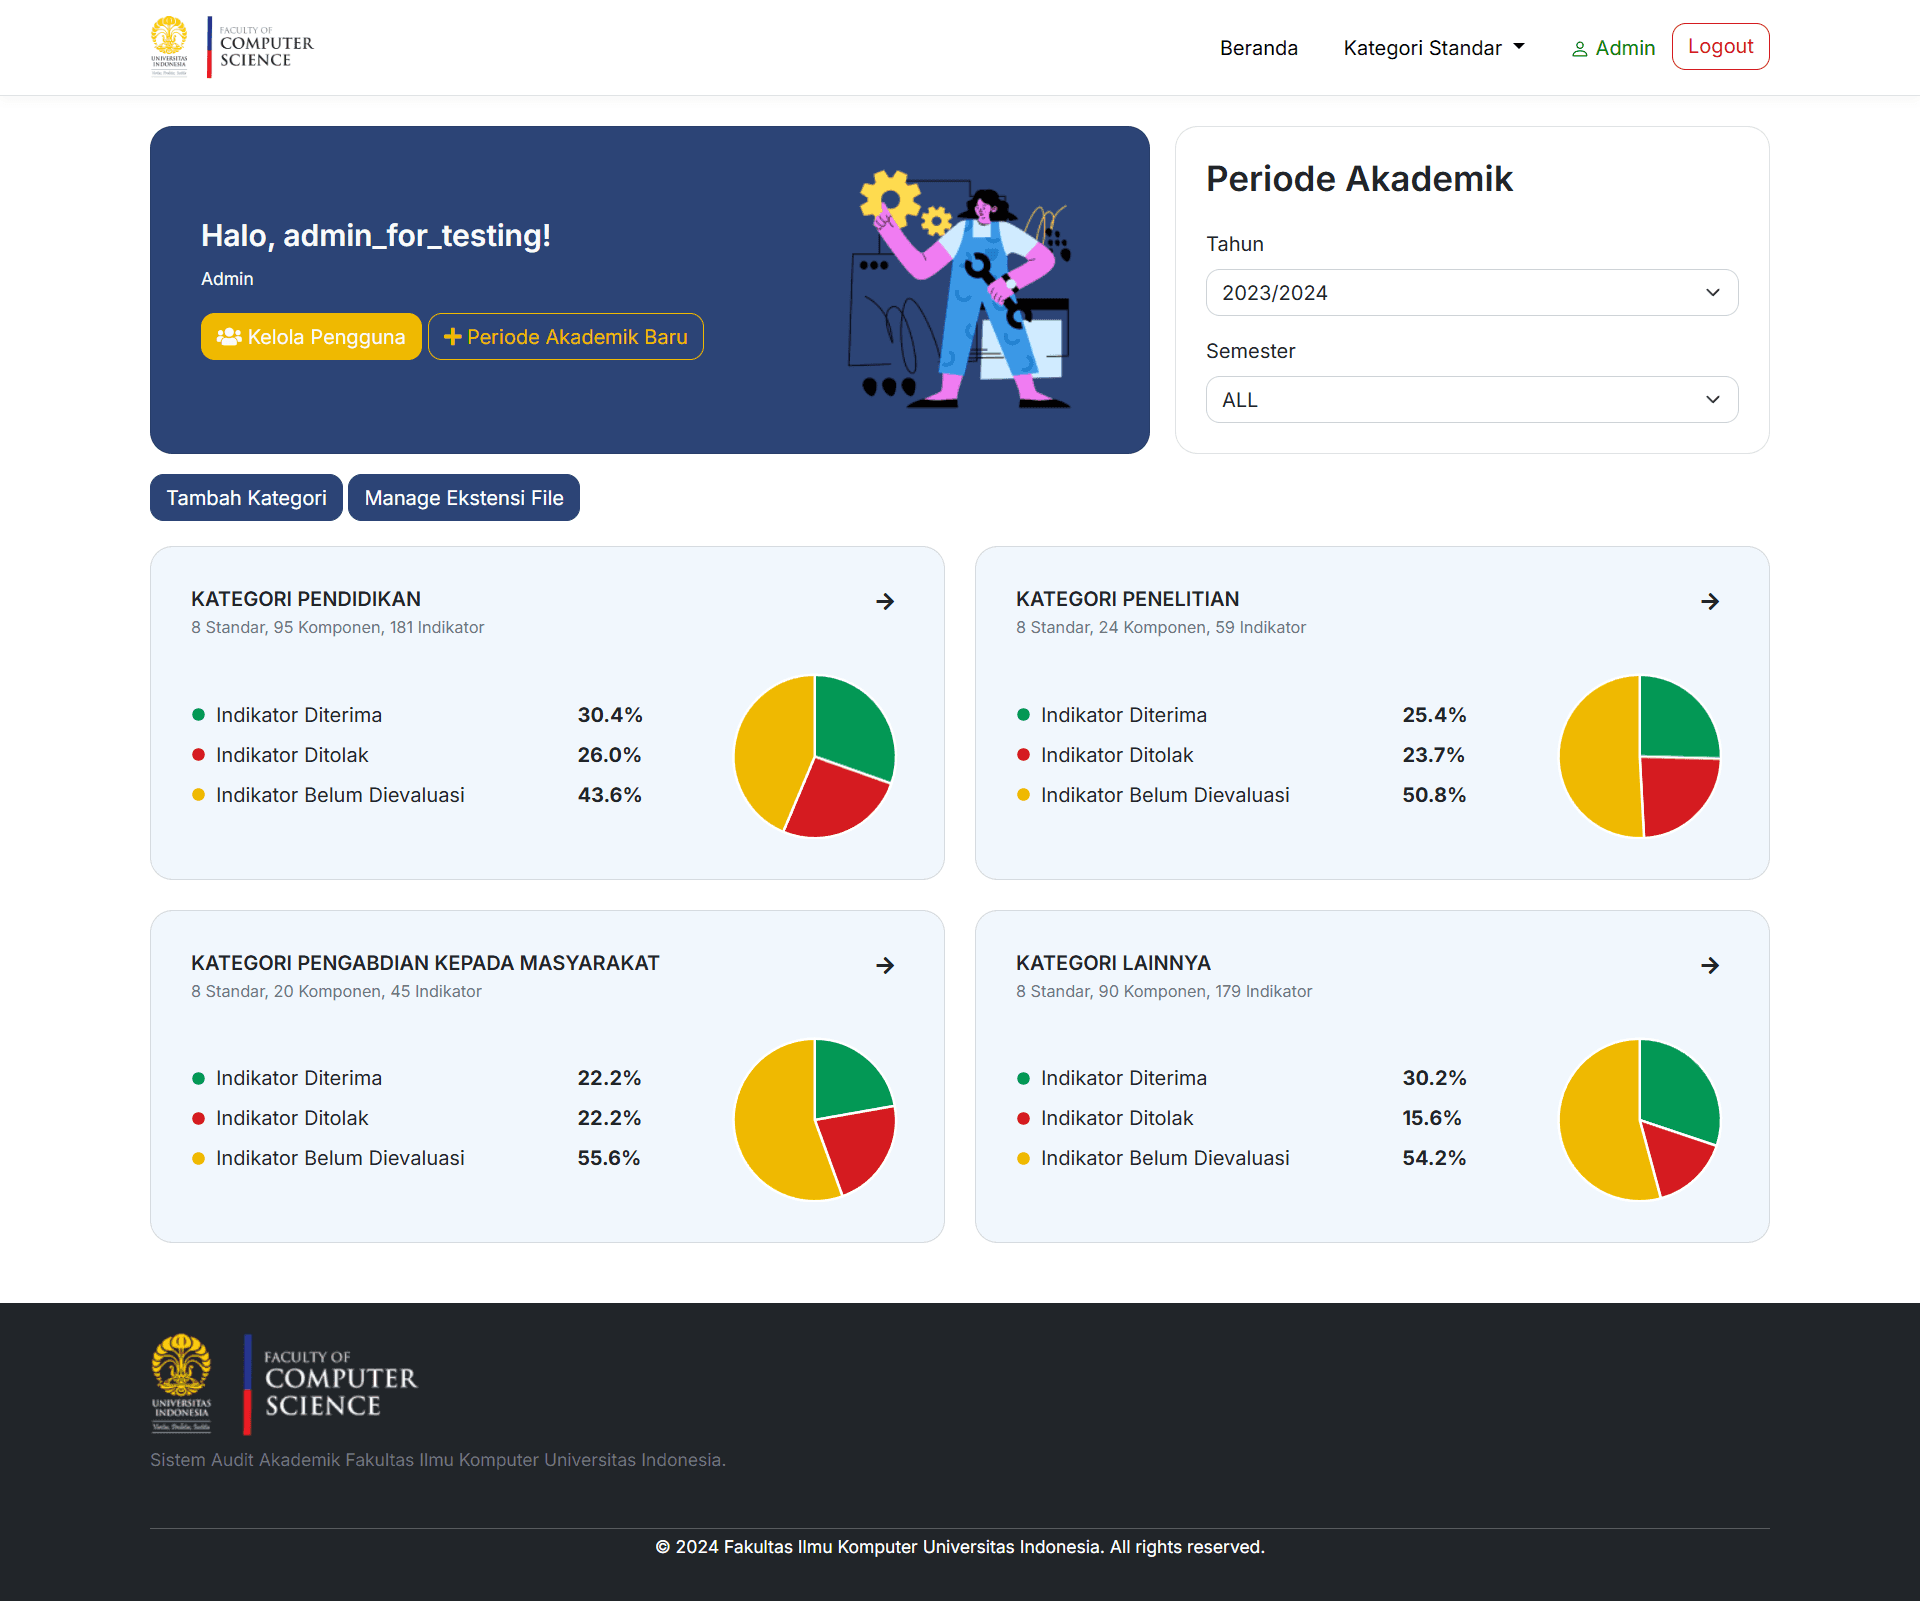Click the Tambah Kategori button
The image size is (1920, 1601).
click(x=245, y=497)
